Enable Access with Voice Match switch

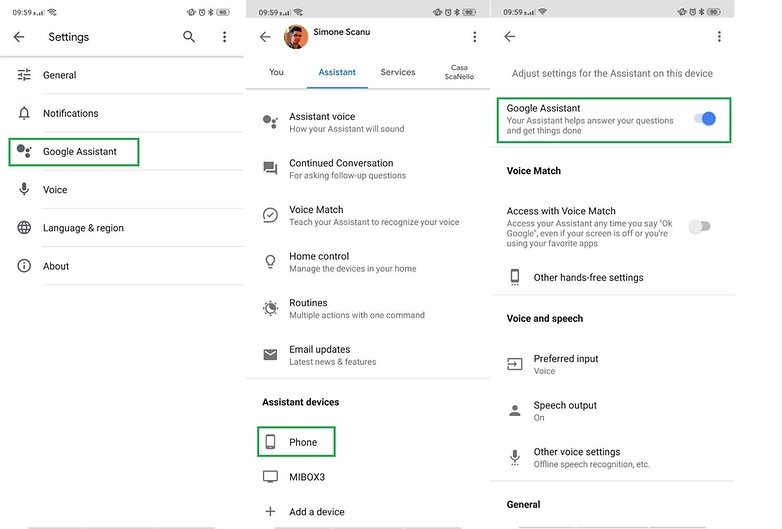click(x=699, y=226)
